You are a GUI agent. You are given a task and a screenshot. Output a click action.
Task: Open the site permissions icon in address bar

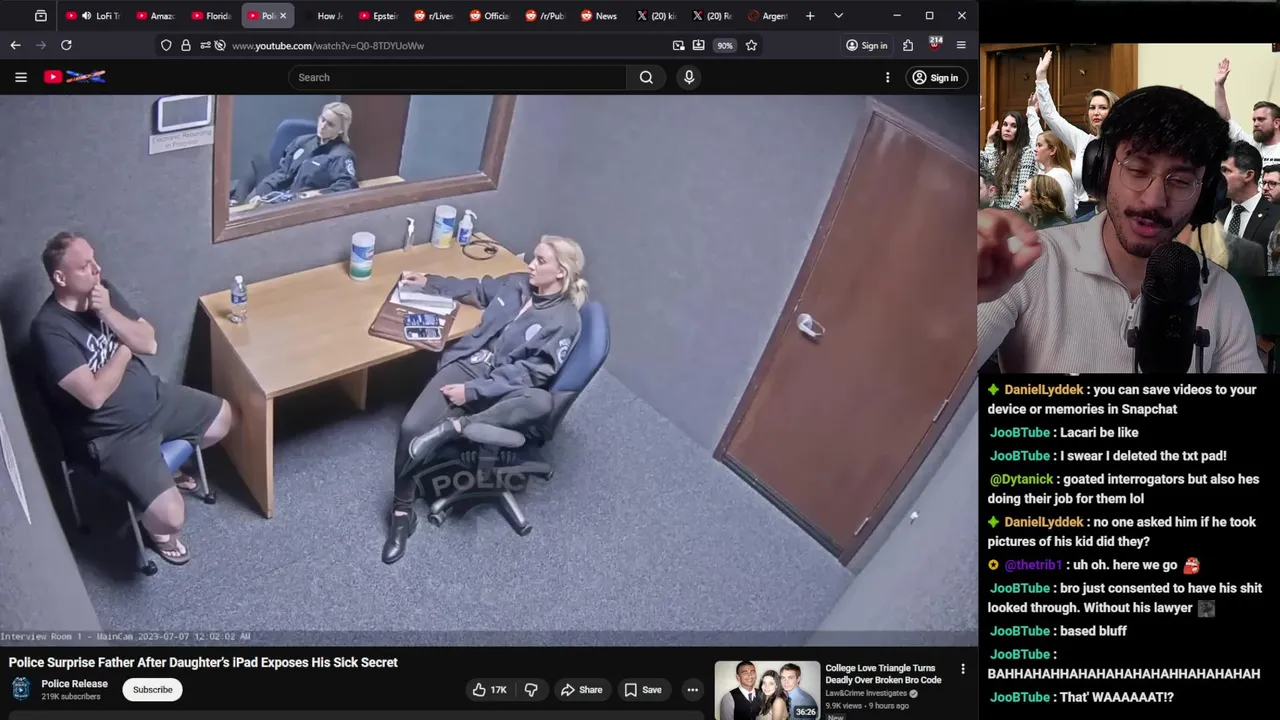[x=205, y=45]
